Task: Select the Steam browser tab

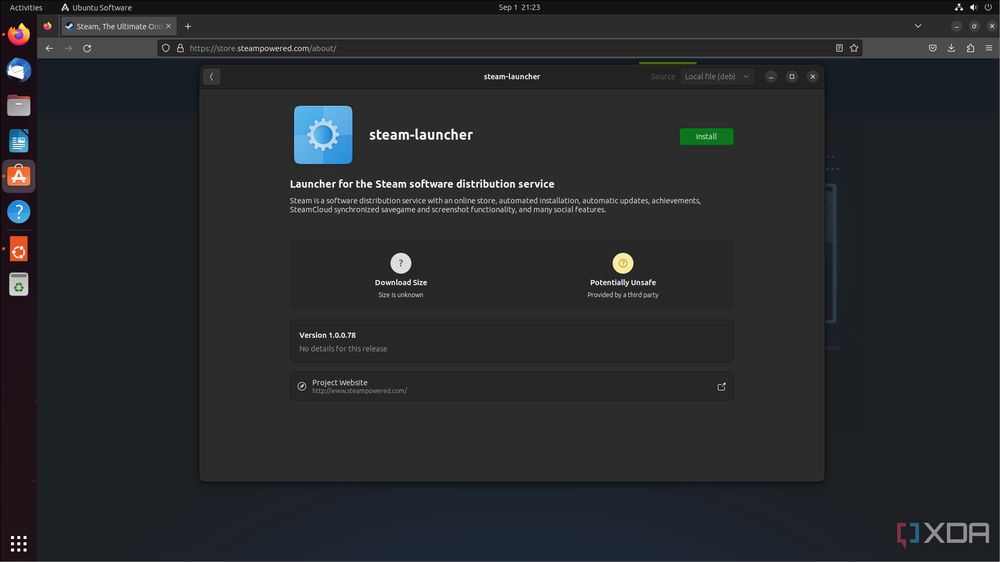Action: pos(113,26)
